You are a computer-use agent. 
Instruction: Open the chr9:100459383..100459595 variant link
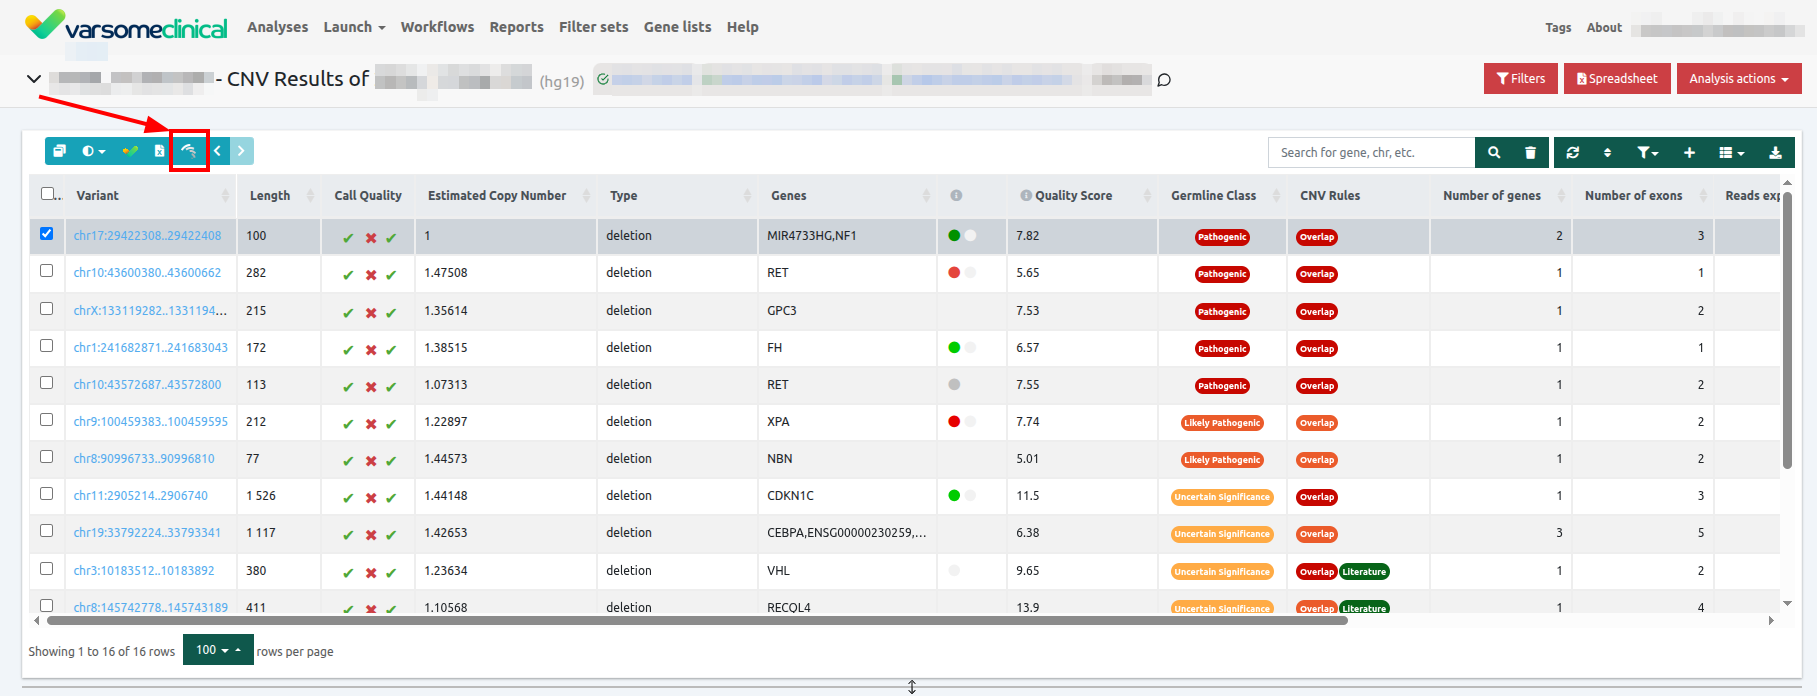point(150,422)
